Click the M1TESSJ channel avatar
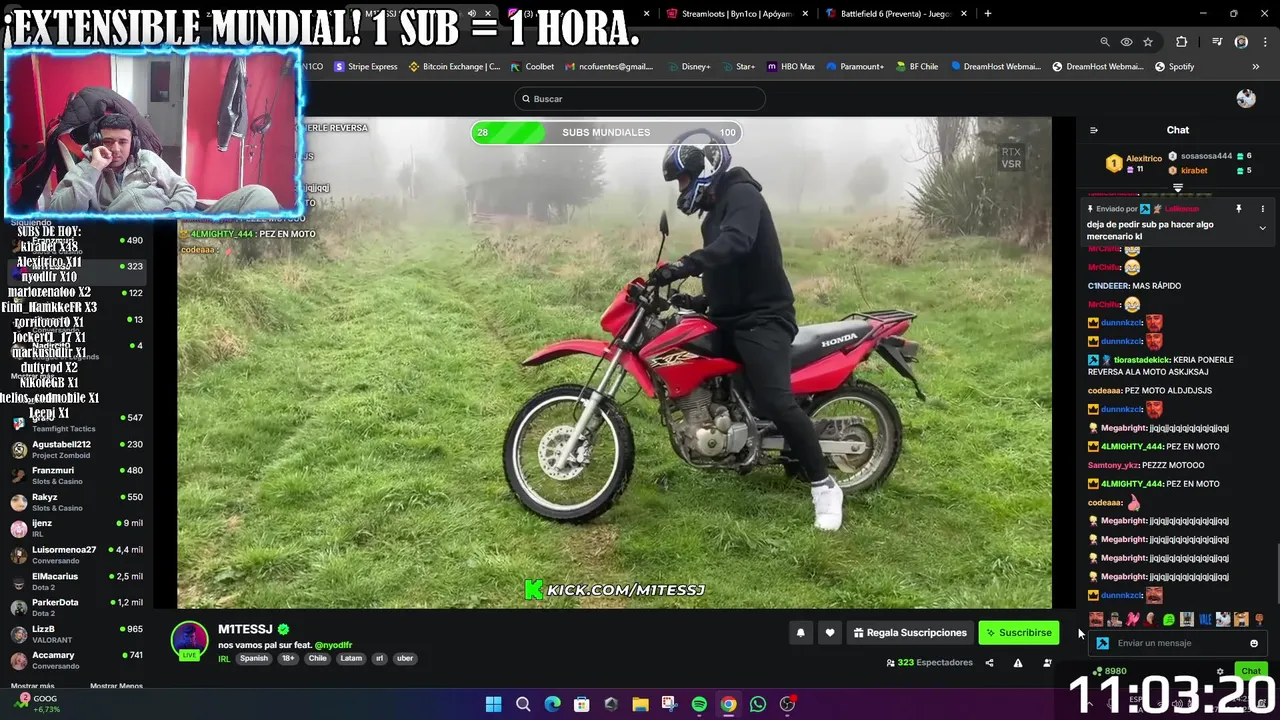 189,640
